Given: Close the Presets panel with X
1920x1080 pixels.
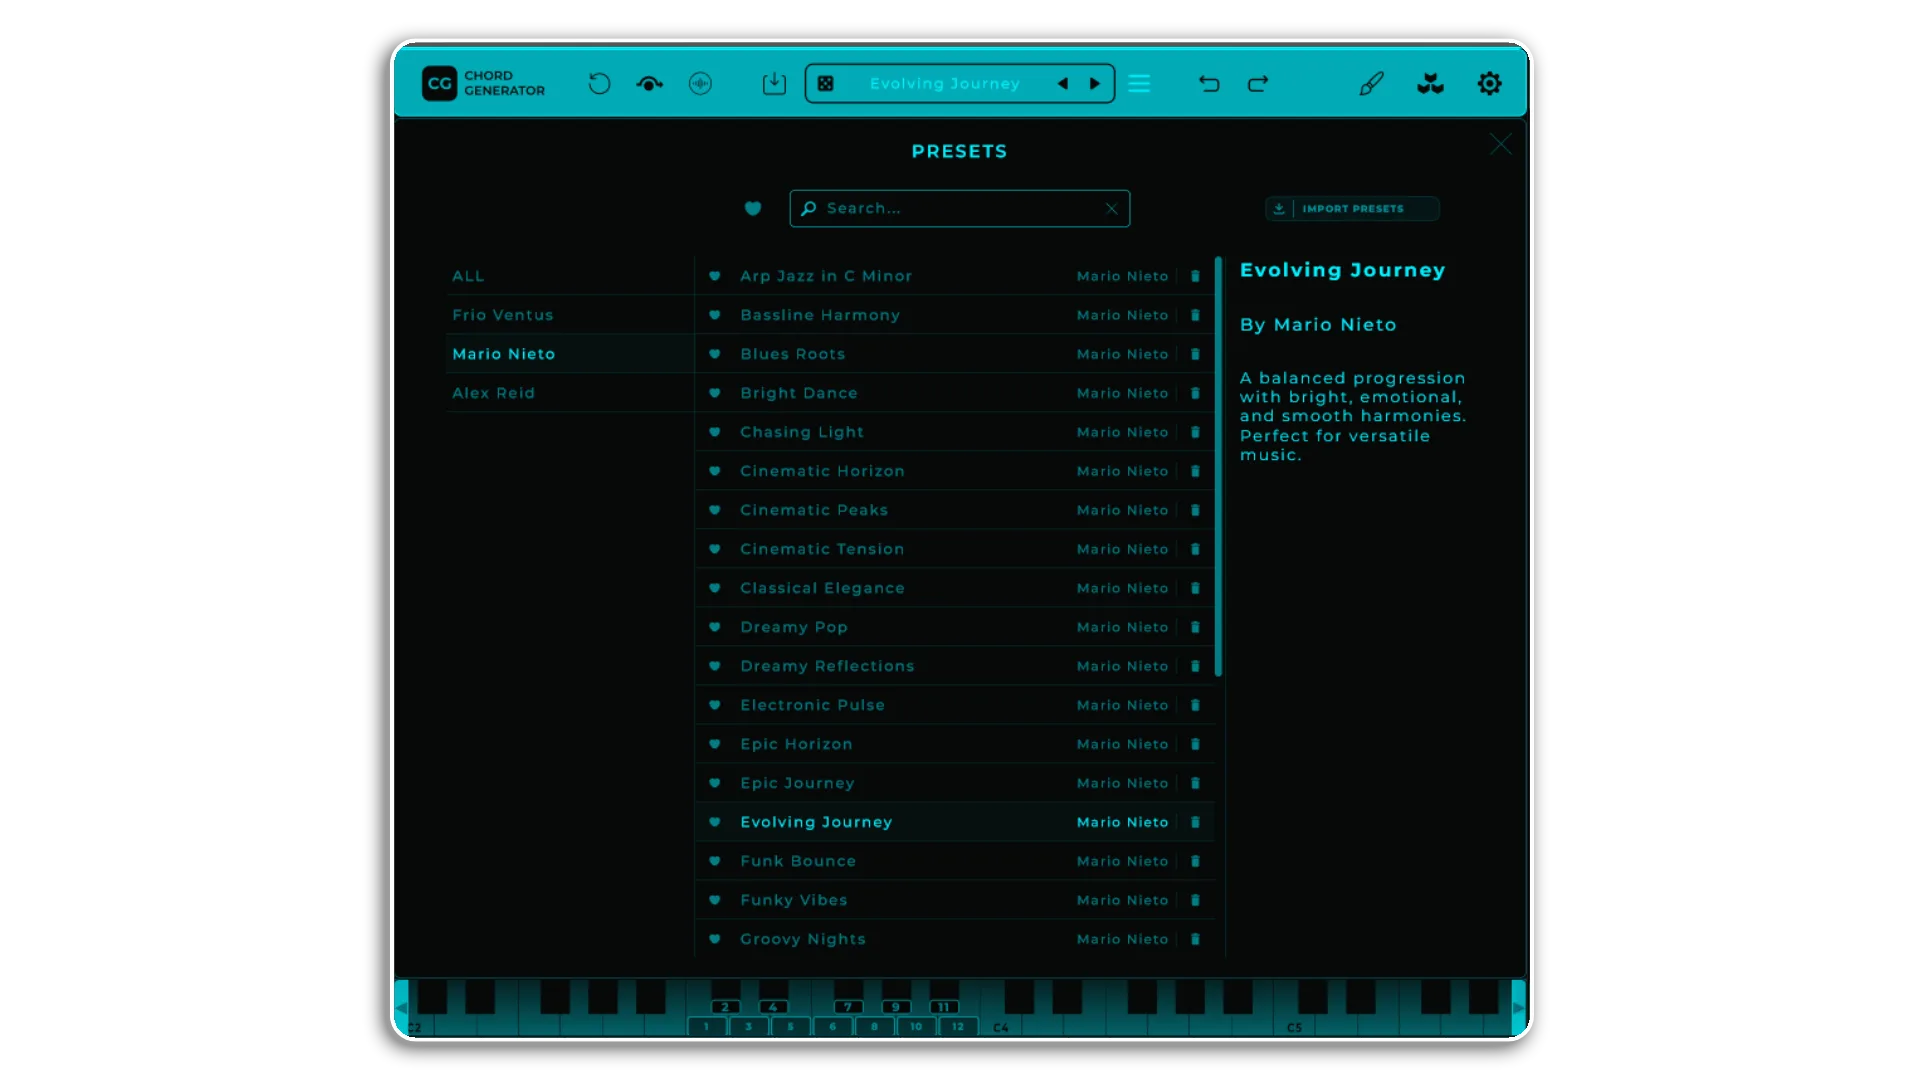Looking at the screenshot, I should (x=1501, y=144).
